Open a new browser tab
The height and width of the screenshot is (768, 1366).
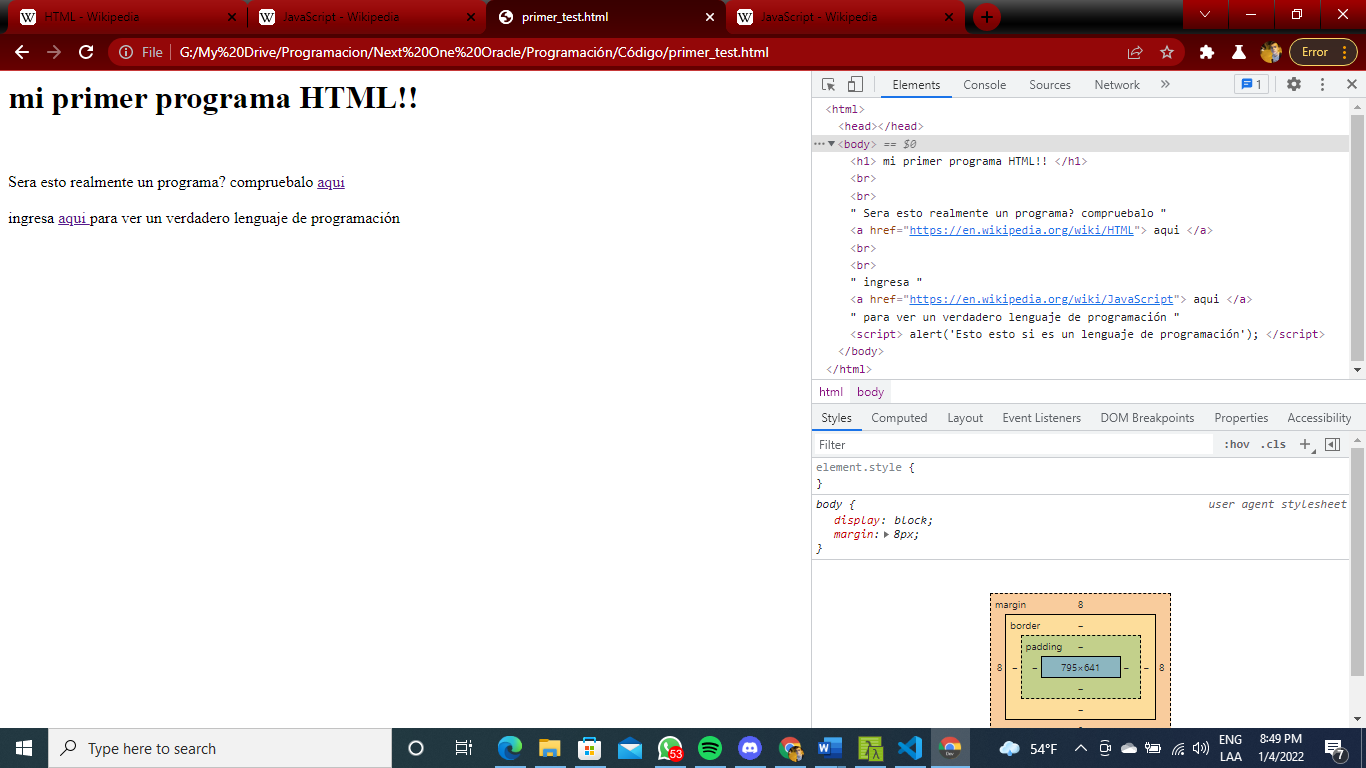tap(986, 17)
